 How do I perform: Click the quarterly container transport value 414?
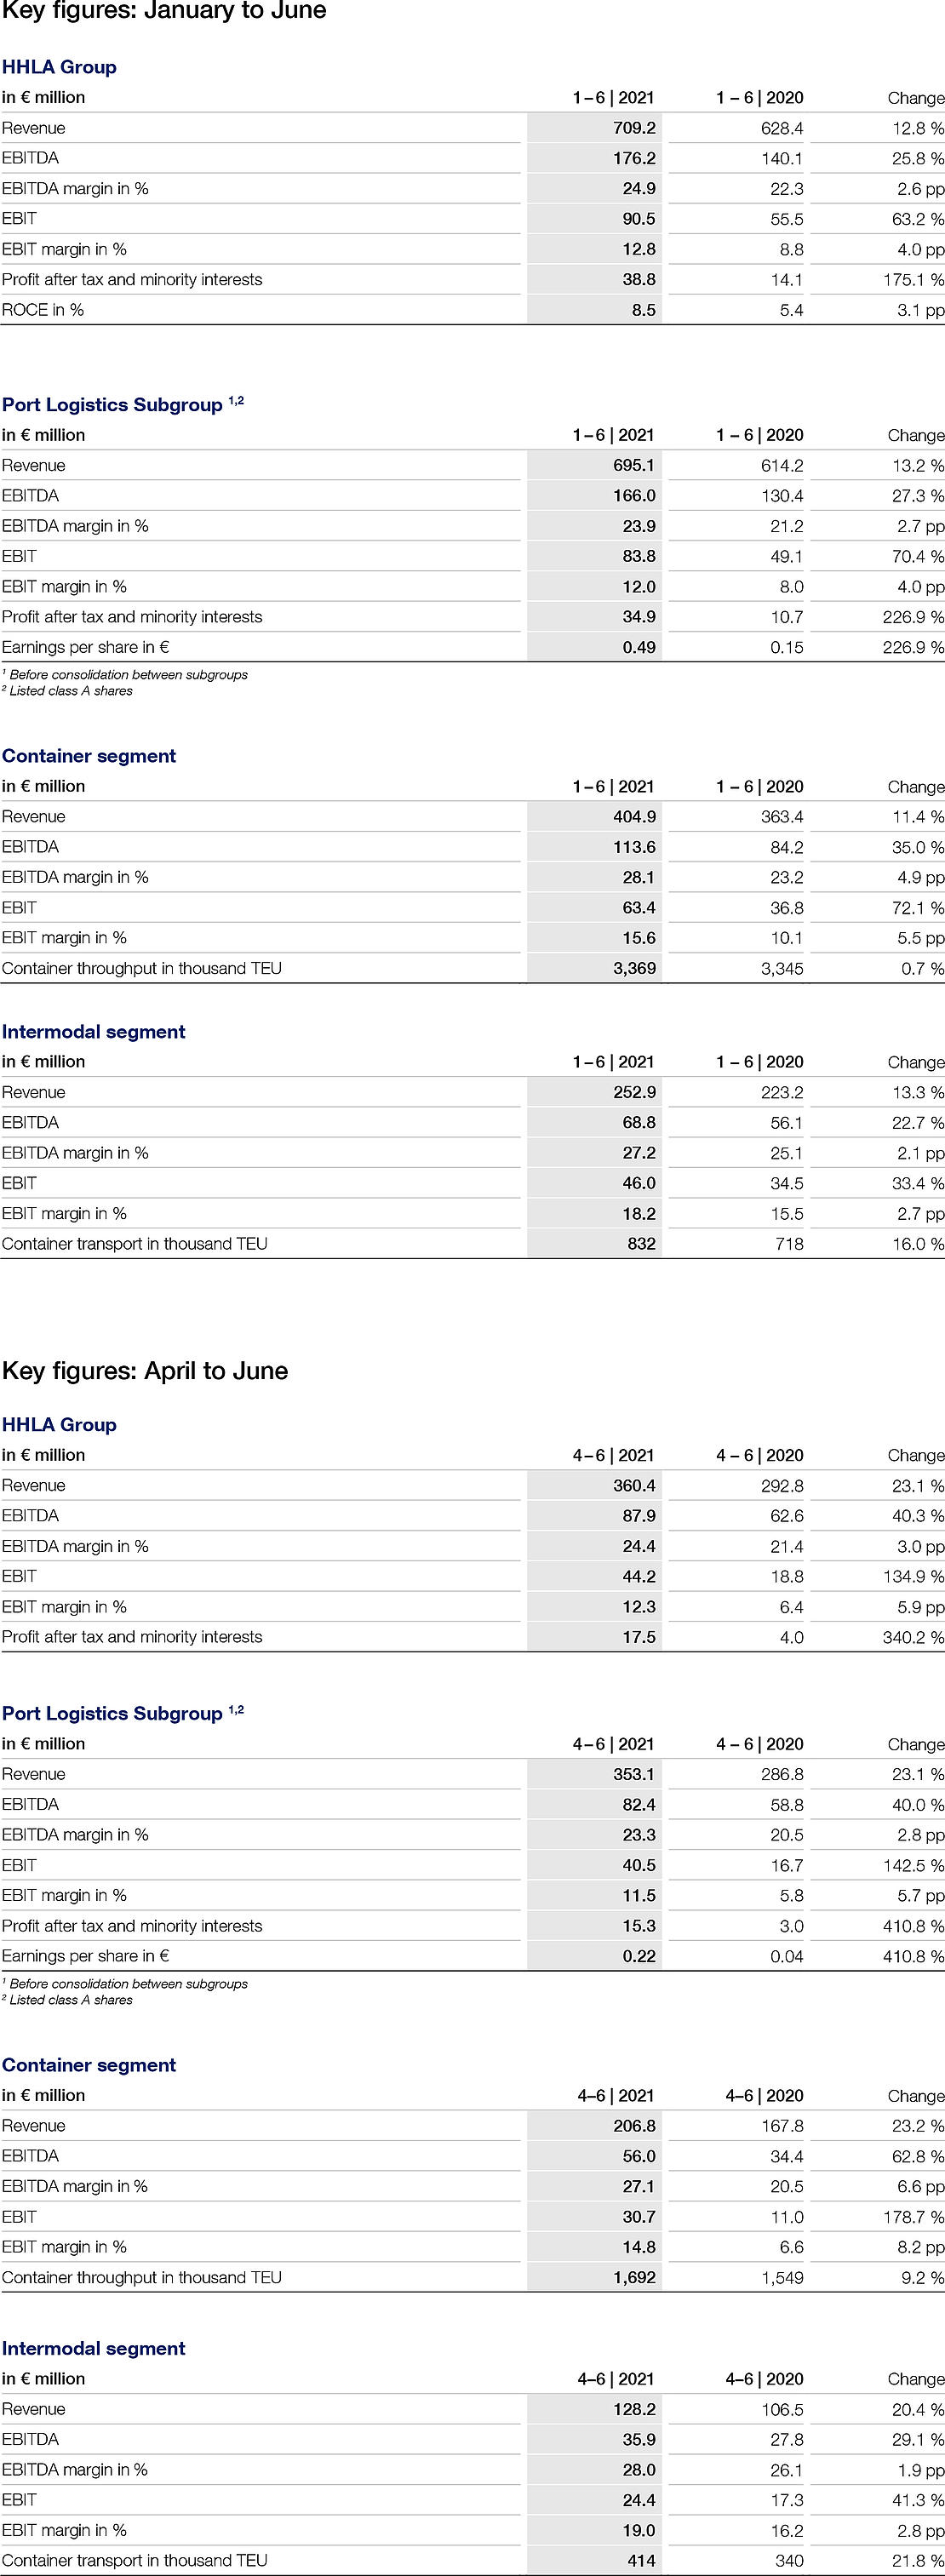coord(641,2561)
